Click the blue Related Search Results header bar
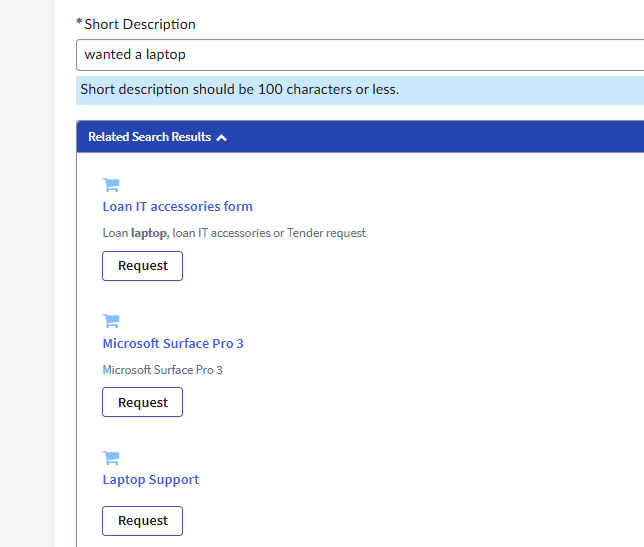 (360, 137)
